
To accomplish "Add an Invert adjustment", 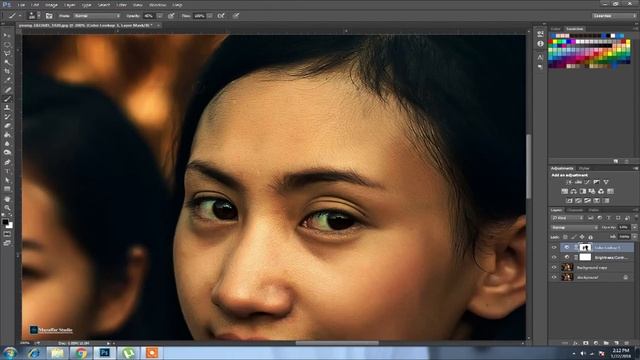I will (x=569, y=200).
